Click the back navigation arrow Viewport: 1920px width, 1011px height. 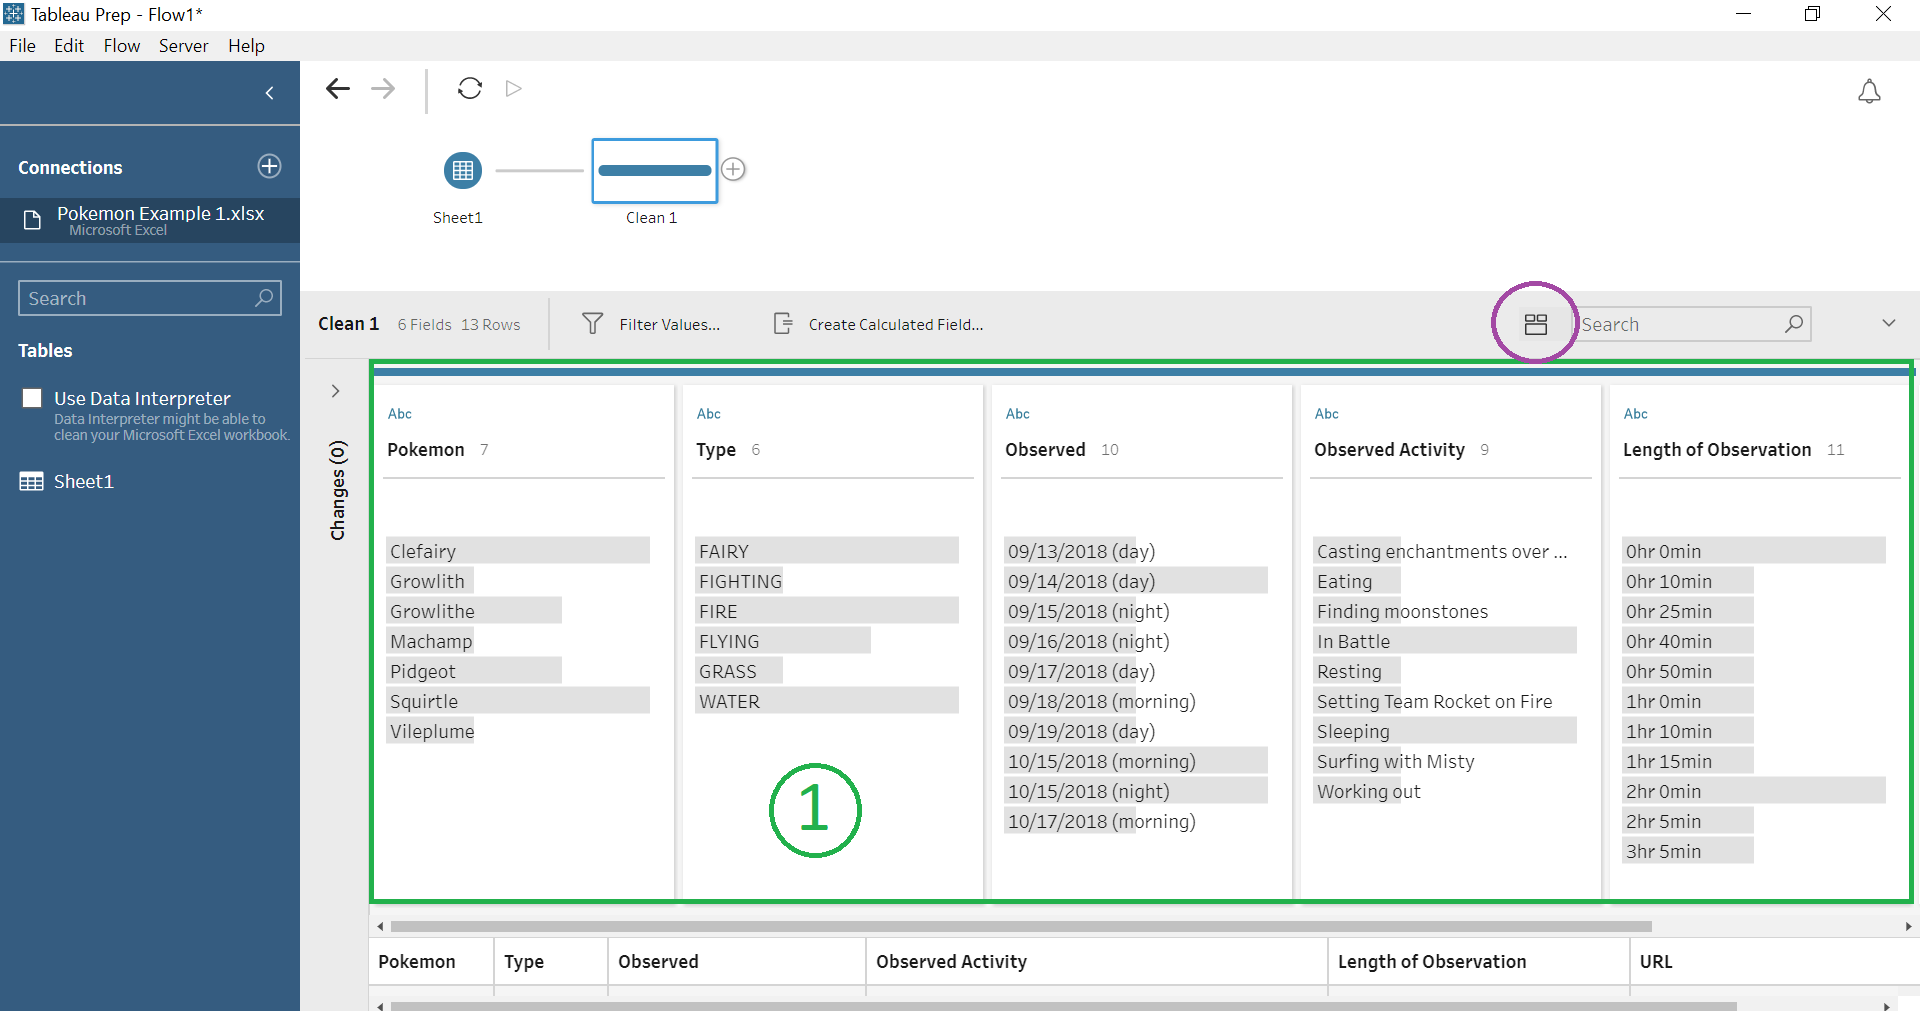coord(338,88)
